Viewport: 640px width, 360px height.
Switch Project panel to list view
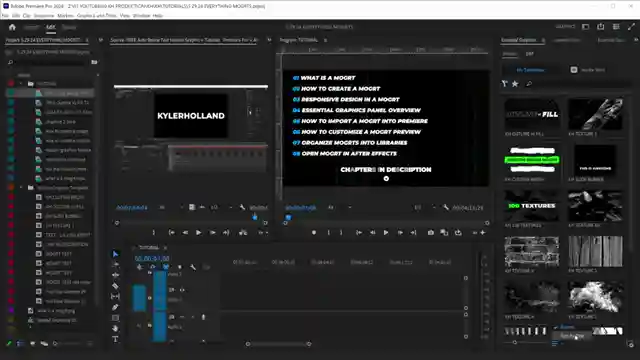(x=20, y=344)
